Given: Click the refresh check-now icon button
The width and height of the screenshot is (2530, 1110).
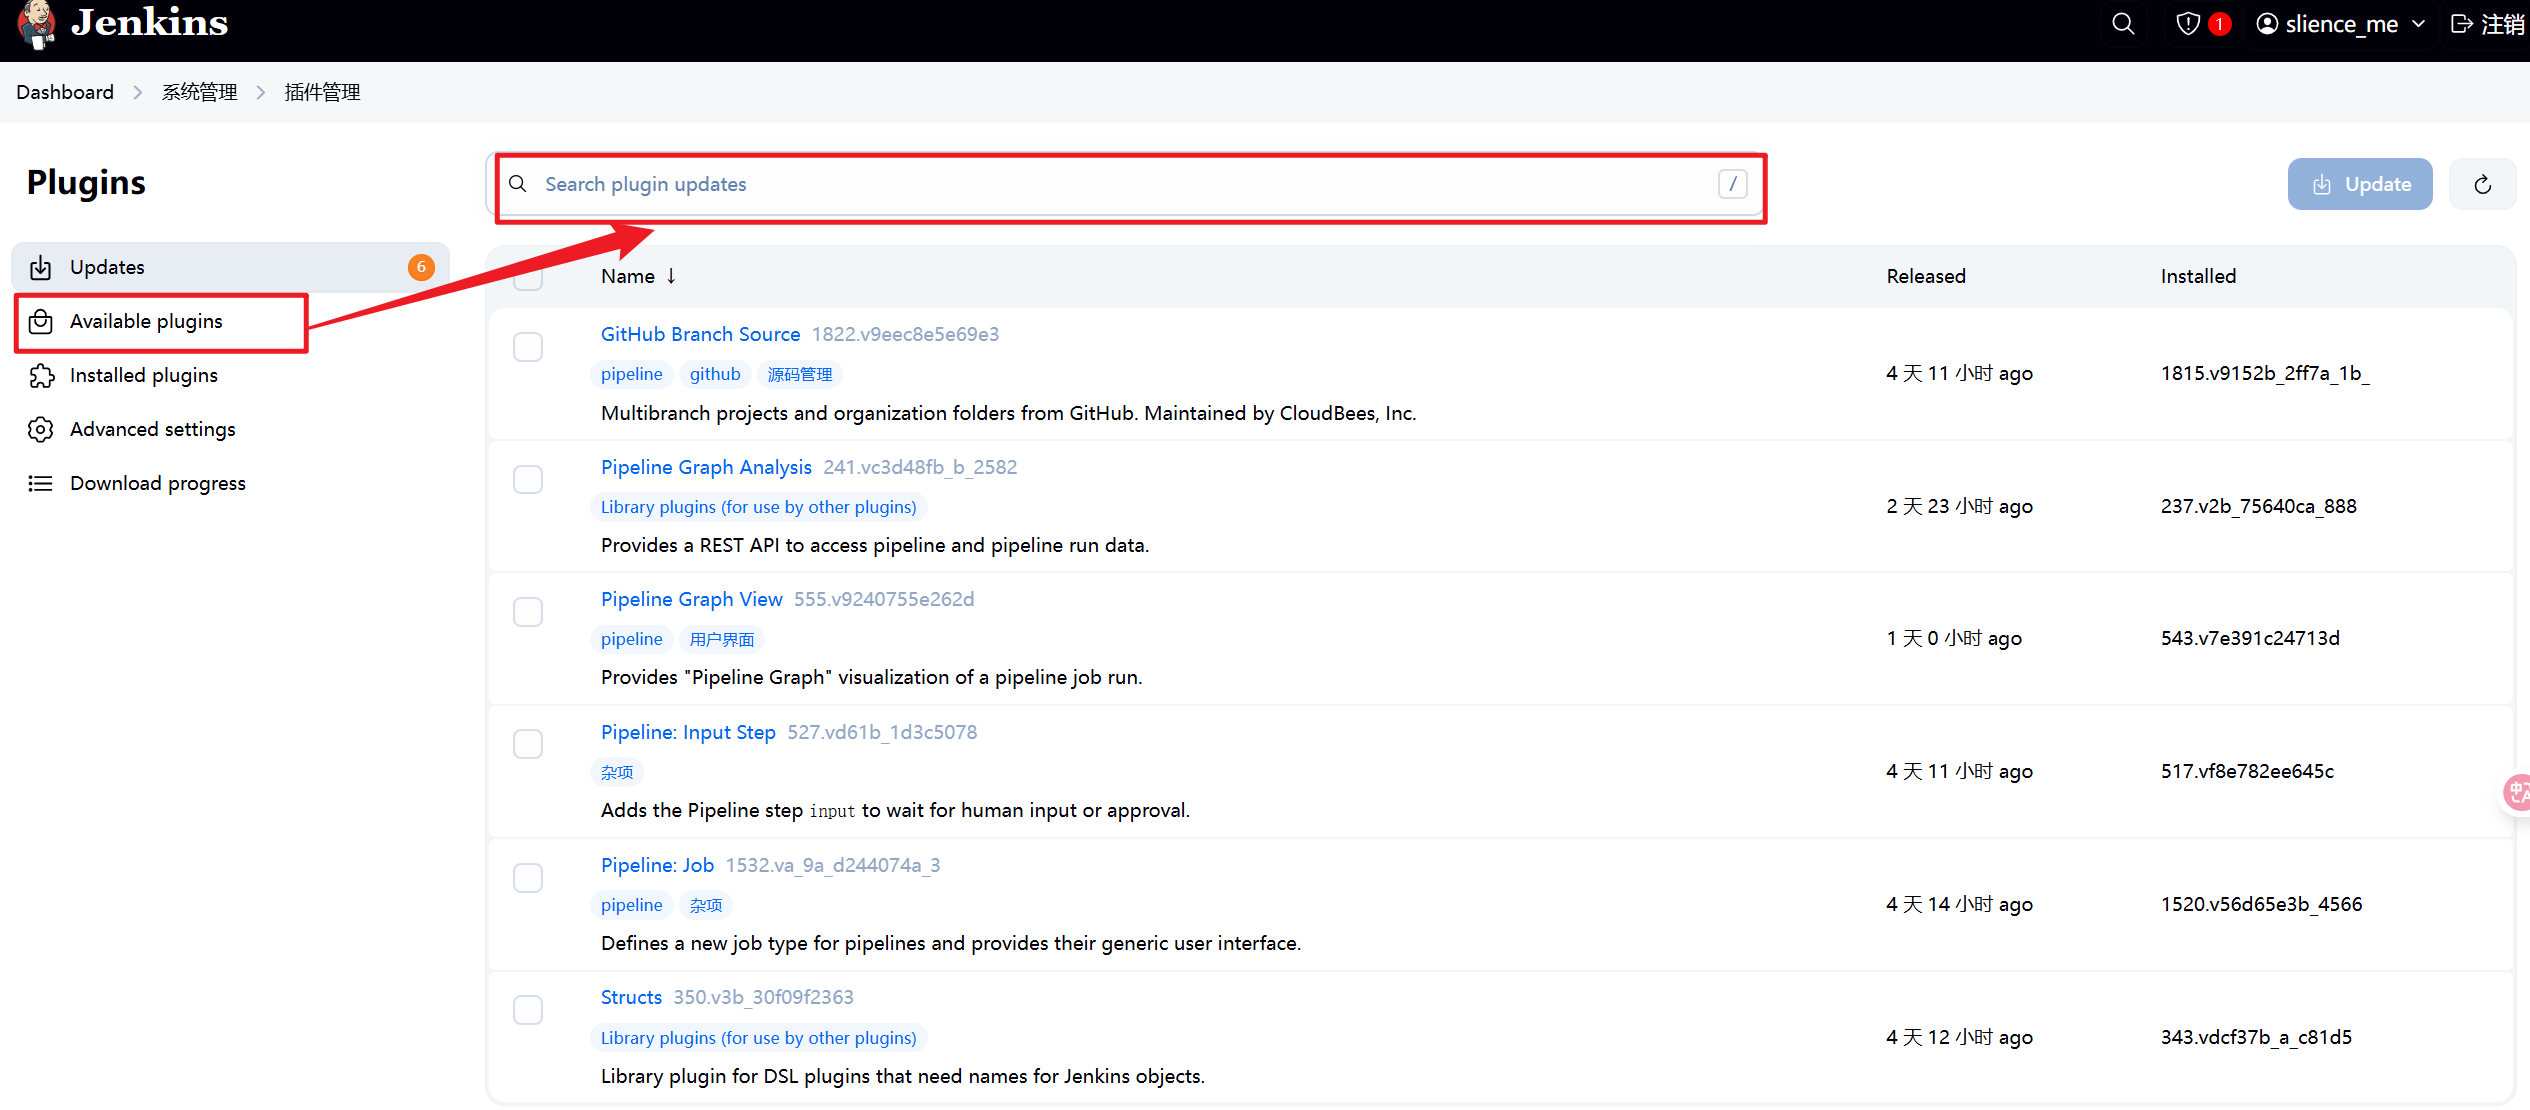Looking at the screenshot, I should 2482,184.
